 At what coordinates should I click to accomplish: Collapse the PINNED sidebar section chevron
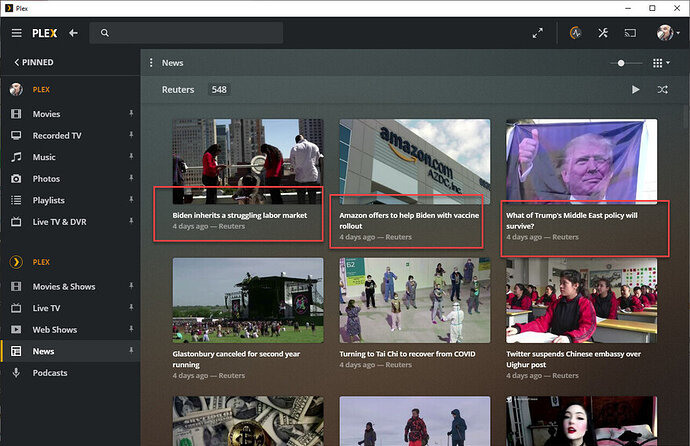(x=16, y=62)
